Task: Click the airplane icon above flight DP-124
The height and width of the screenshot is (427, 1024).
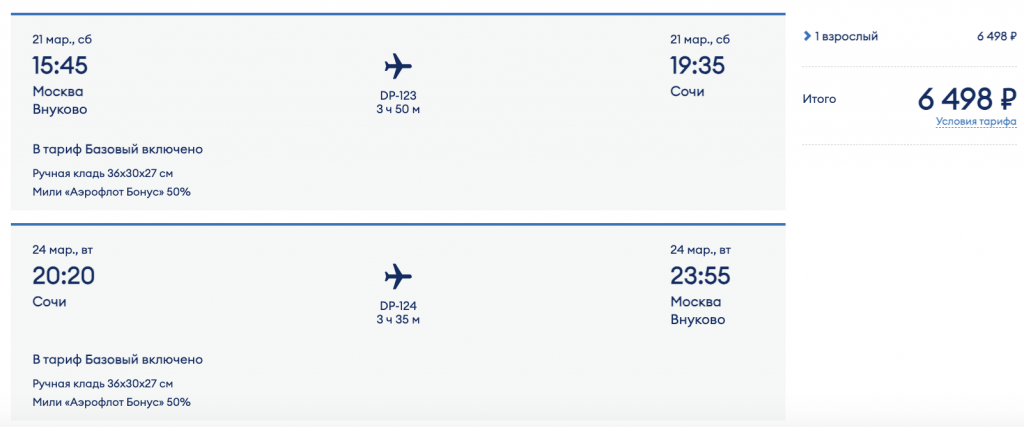Action: click(x=398, y=276)
